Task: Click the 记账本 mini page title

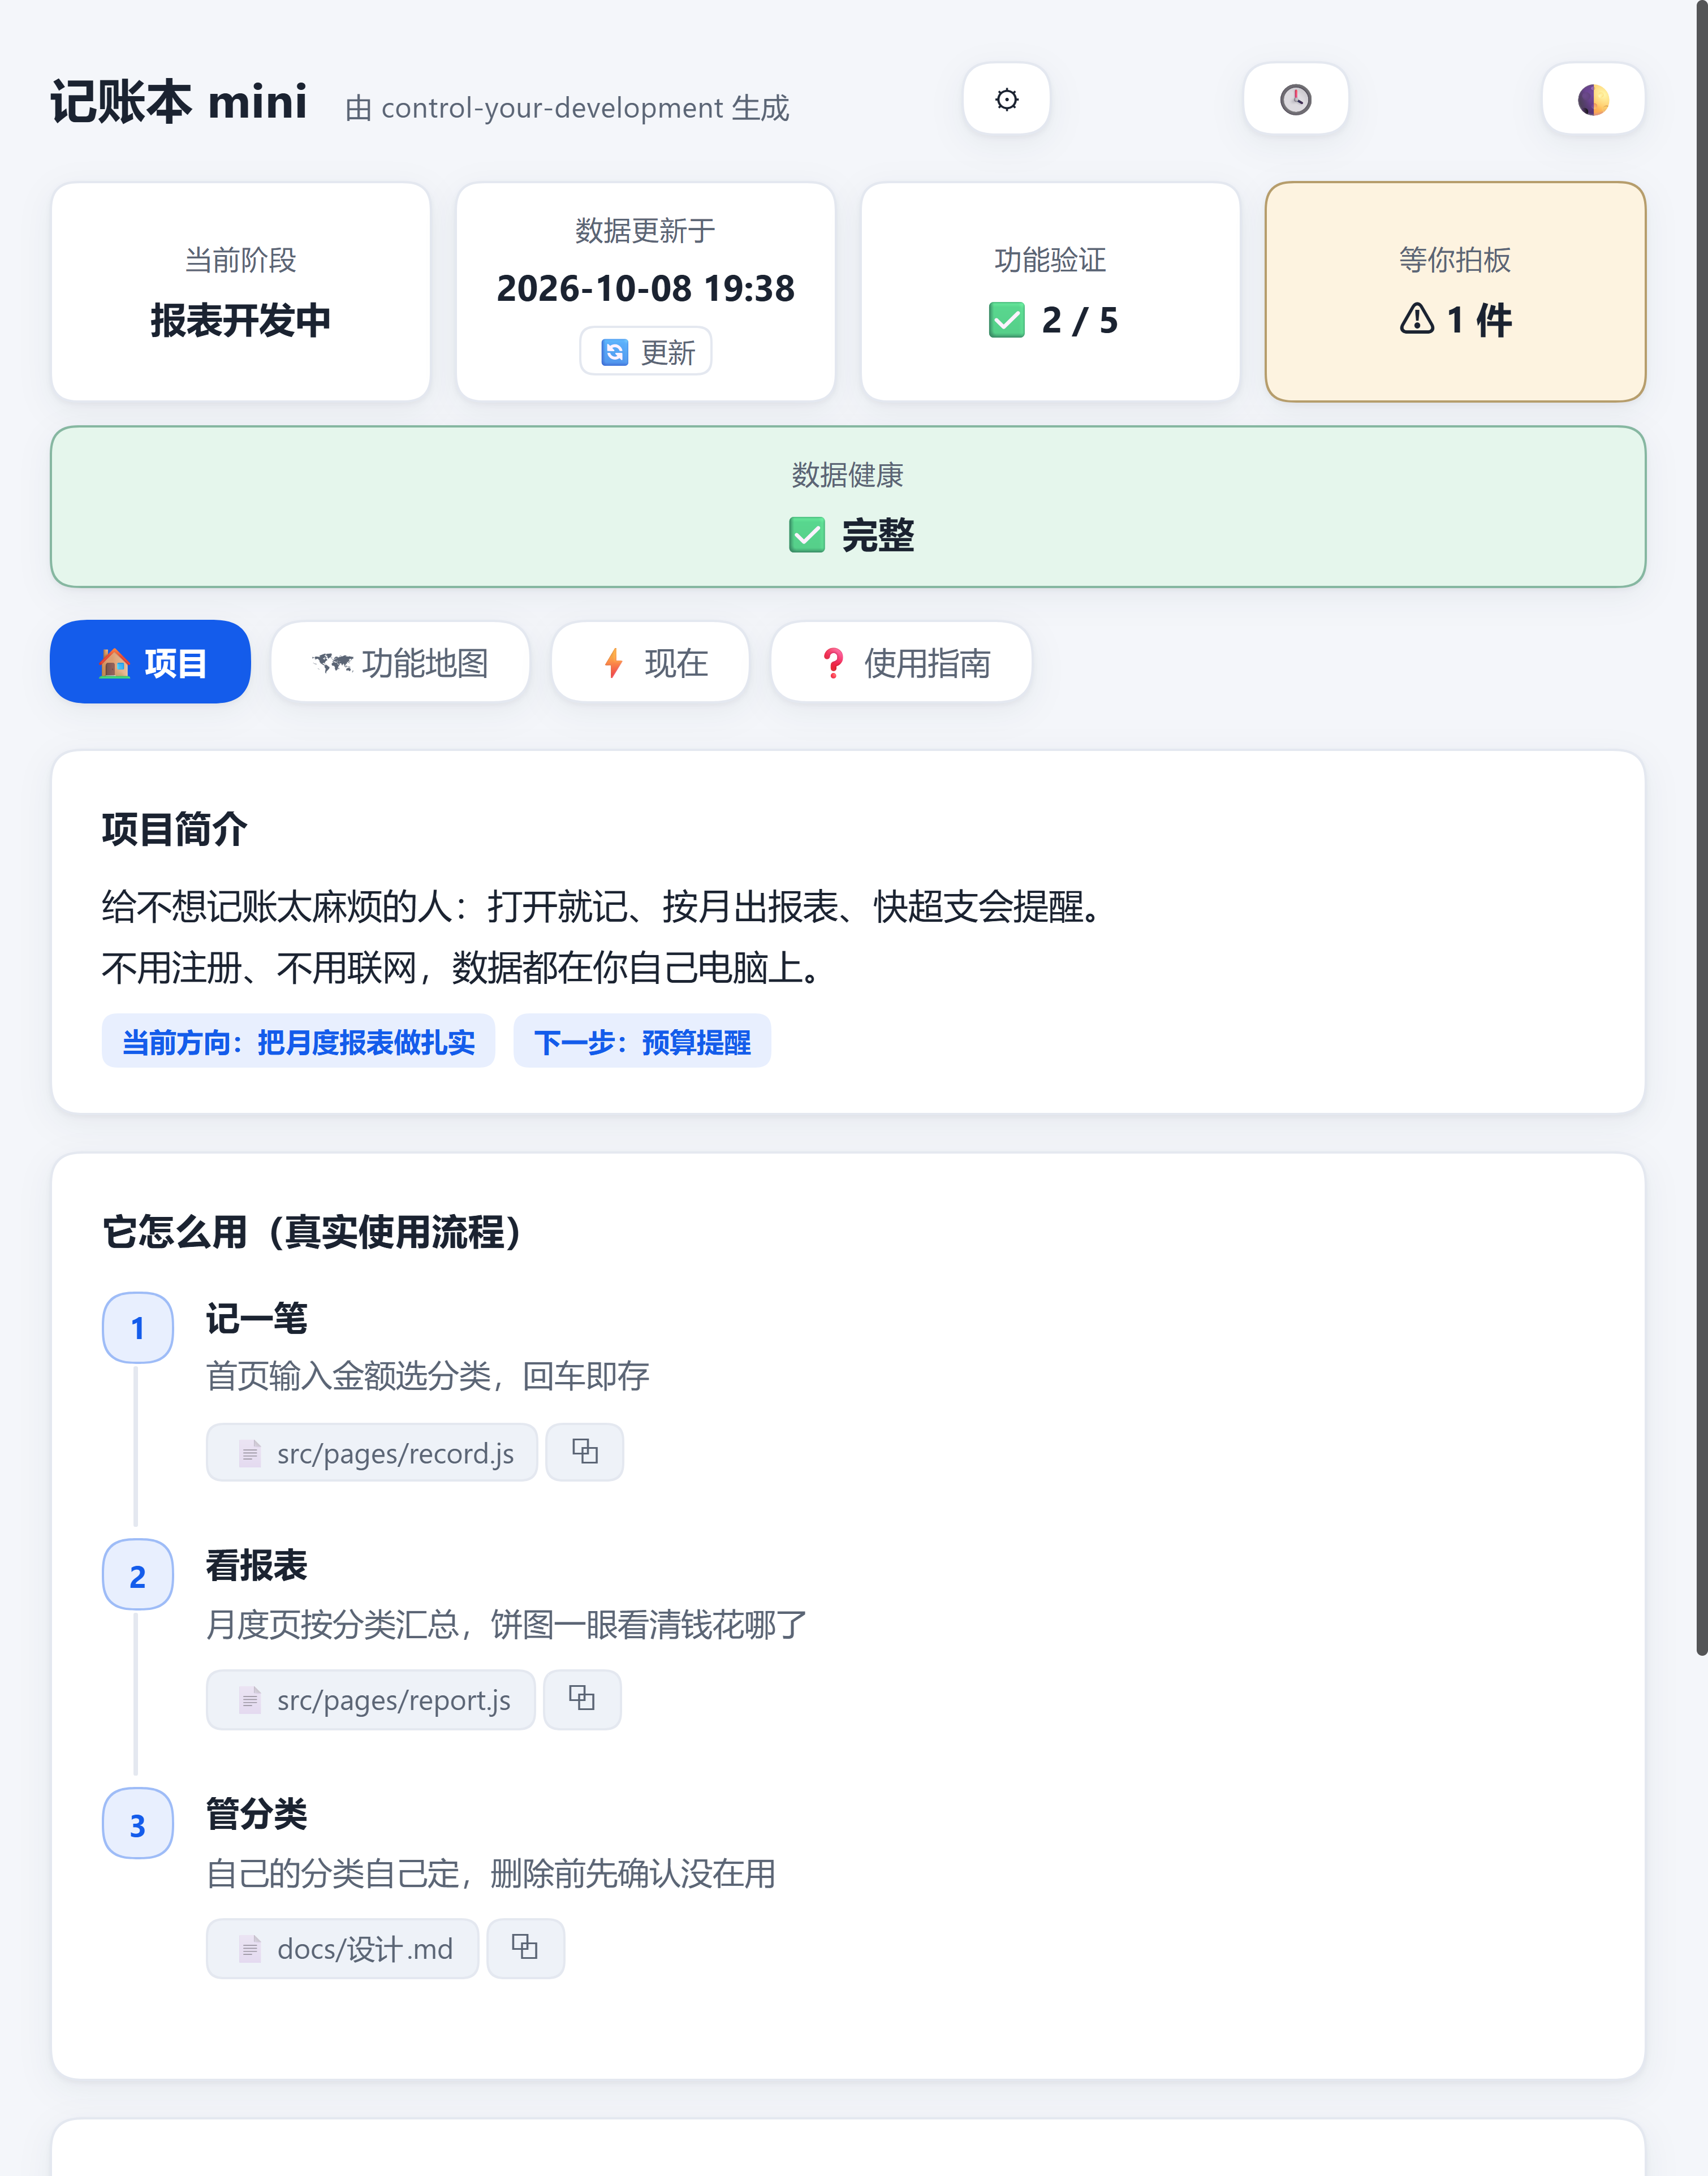Action: coord(179,102)
